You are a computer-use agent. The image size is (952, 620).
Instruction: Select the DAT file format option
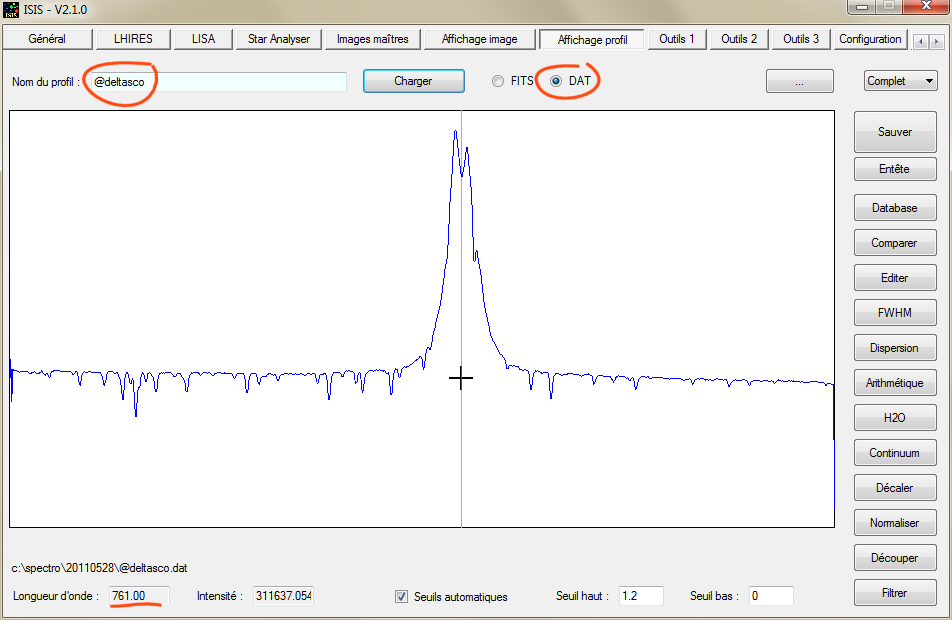tap(557, 81)
